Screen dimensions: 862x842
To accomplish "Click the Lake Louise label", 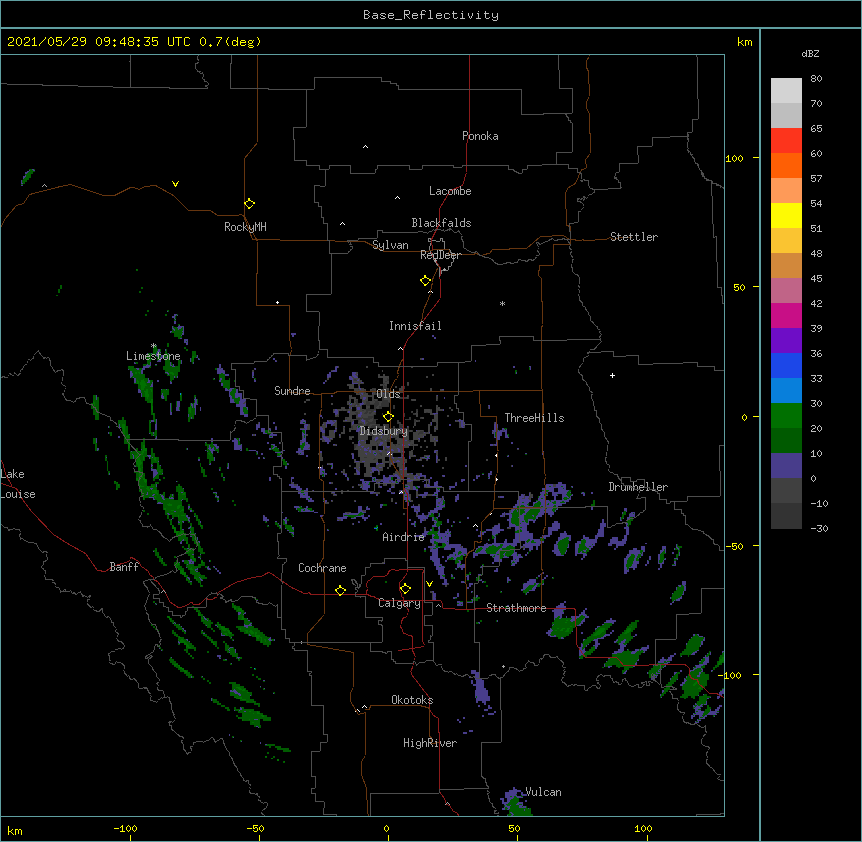I will coord(18,484).
